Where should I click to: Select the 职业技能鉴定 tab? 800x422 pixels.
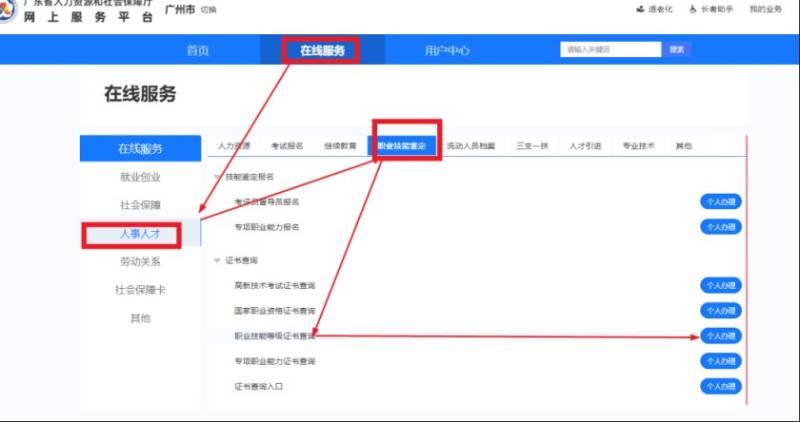point(403,146)
